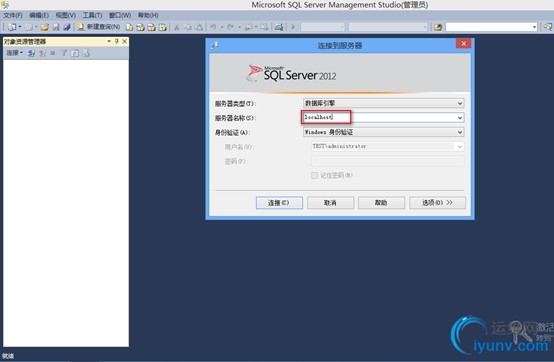Toggle the 记住密码 checkbox

pyautogui.click(x=314, y=176)
